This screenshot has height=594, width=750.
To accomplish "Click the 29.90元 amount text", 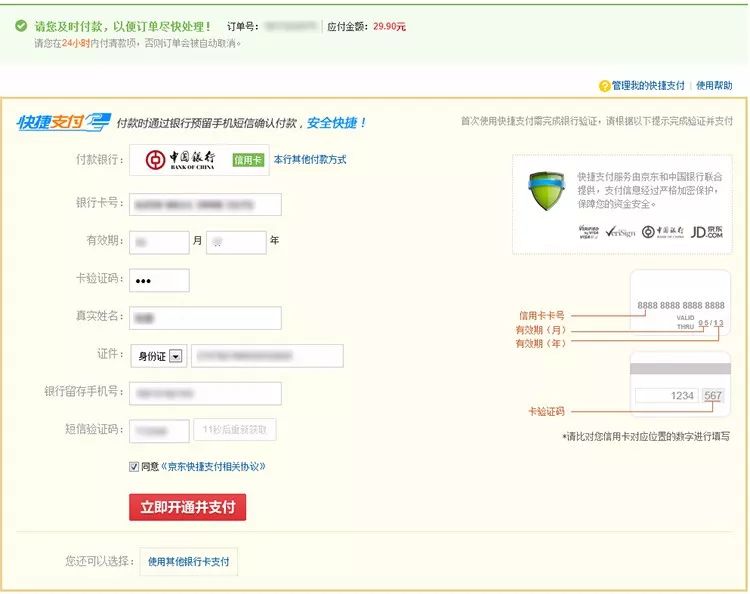I will [389, 27].
